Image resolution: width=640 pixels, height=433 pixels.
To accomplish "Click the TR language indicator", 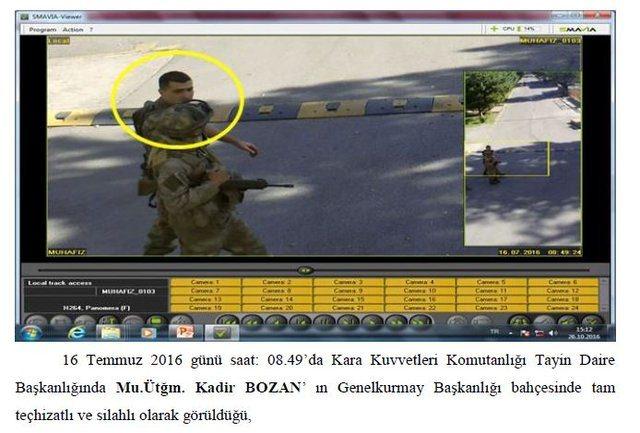I will [492, 331].
